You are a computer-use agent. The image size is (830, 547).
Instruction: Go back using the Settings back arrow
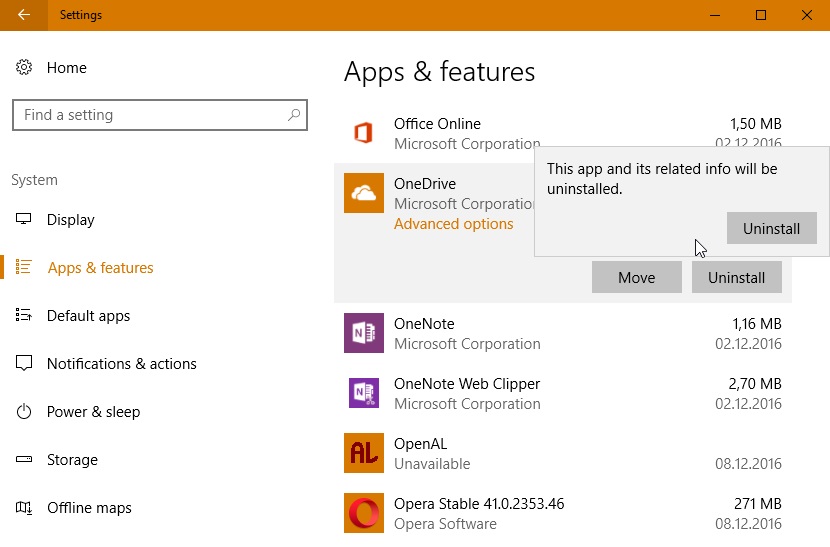[x=24, y=15]
